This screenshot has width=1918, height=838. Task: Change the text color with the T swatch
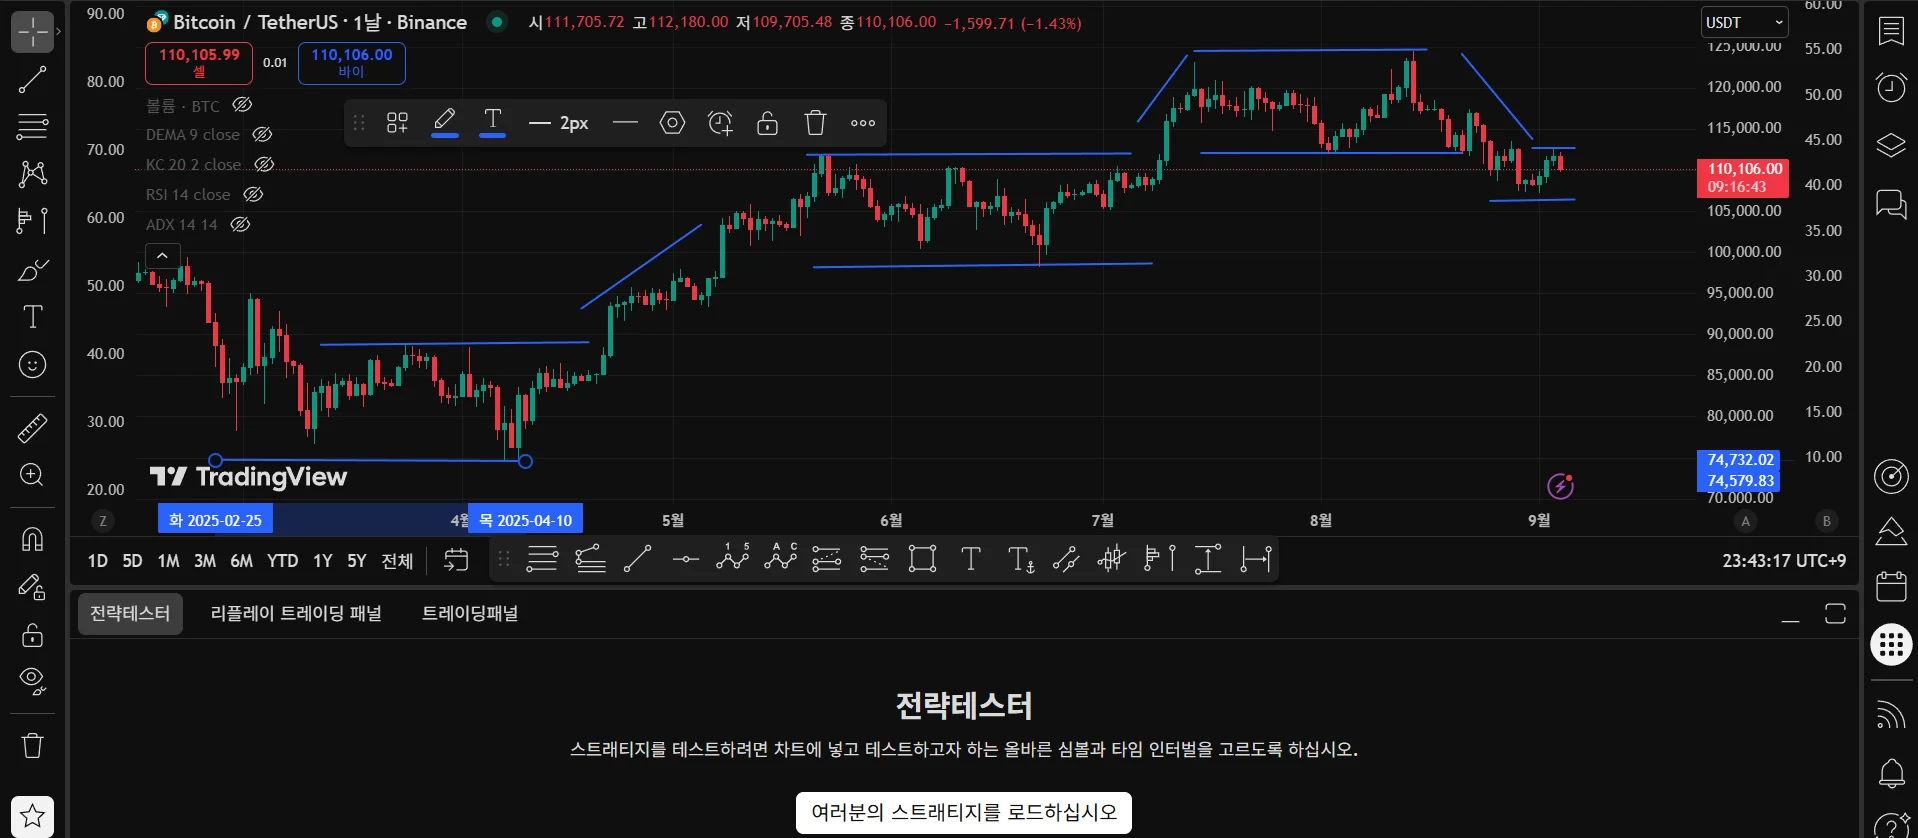[x=492, y=123]
